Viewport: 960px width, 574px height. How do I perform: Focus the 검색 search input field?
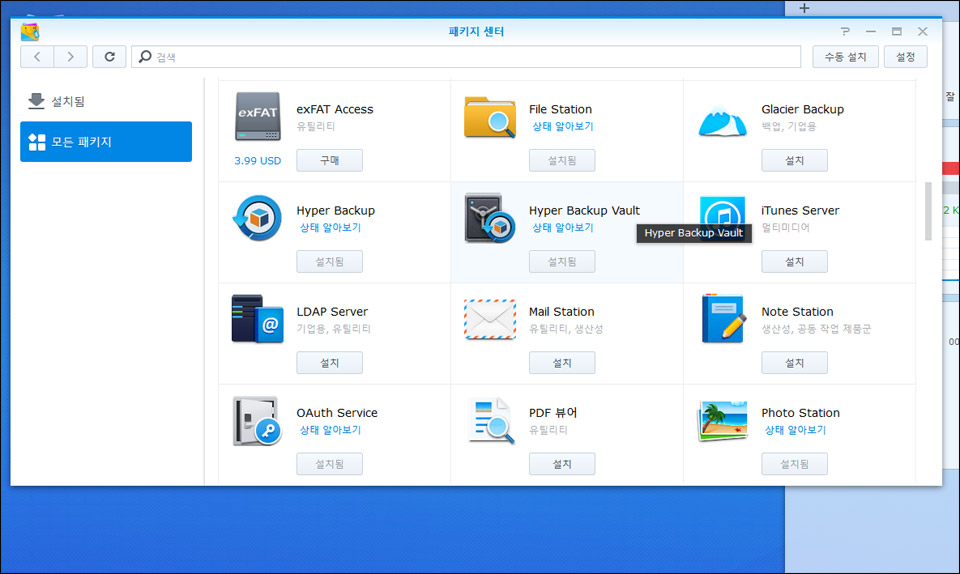(x=466, y=57)
